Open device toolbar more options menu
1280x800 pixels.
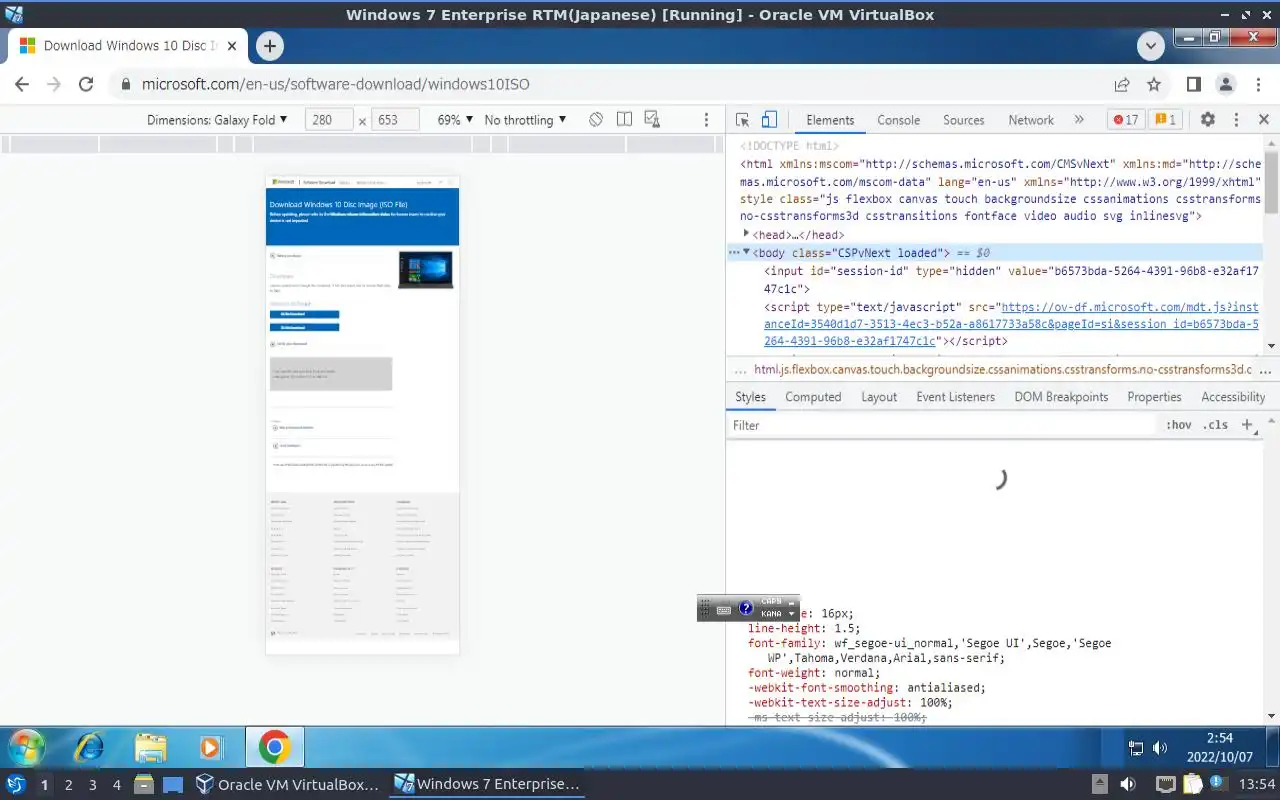click(706, 120)
